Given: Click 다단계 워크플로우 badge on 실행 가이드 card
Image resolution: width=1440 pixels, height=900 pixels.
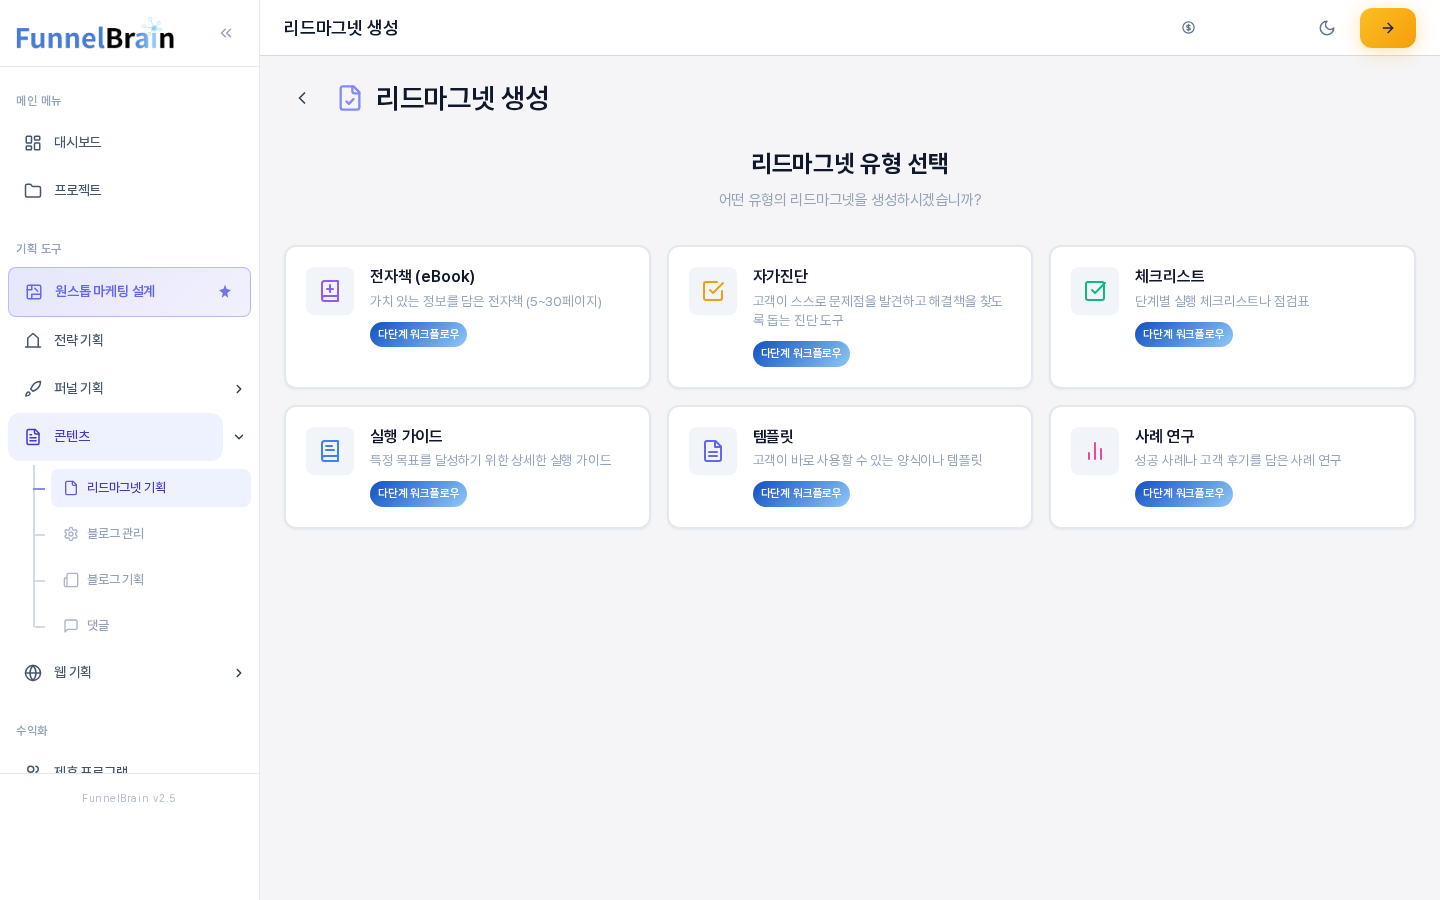Looking at the screenshot, I should [418, 494].
